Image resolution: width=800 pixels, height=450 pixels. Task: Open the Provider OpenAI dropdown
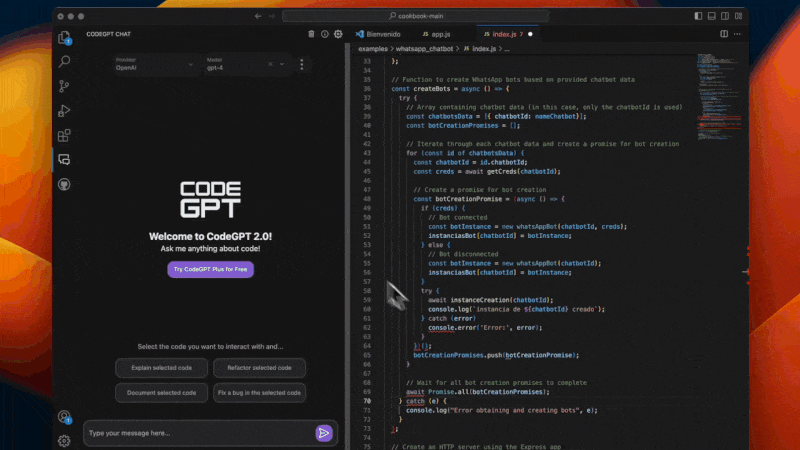[154, 64]
